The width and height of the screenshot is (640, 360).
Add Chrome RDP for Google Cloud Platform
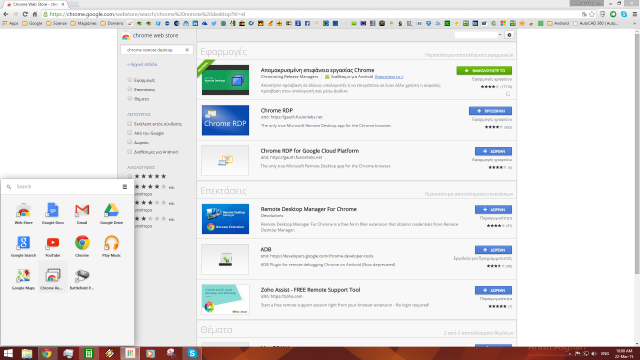[x=493, y=151]
